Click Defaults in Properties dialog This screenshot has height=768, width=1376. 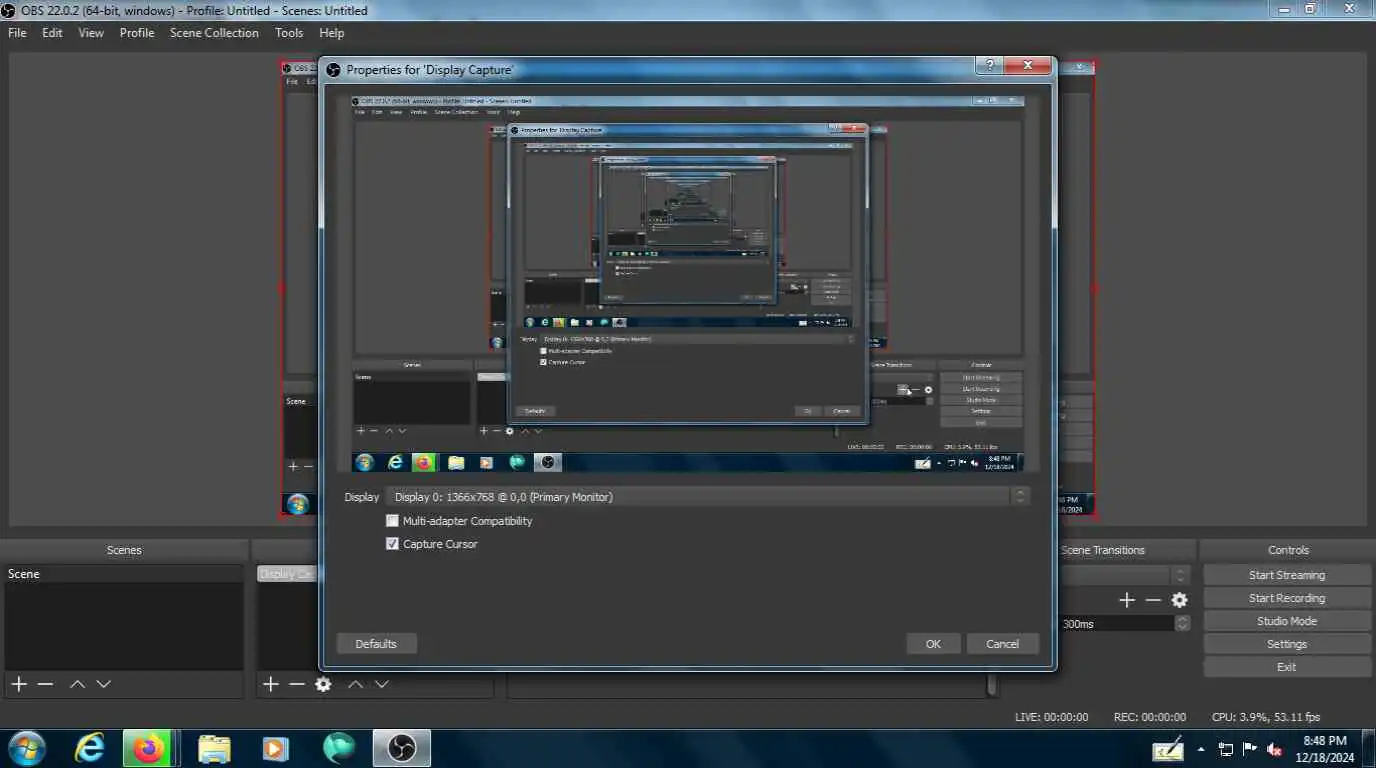click(x=376, y=644)
